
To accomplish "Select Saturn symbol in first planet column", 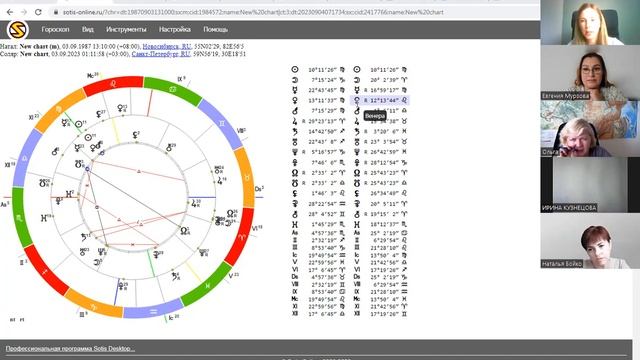I will click(295, 131).
